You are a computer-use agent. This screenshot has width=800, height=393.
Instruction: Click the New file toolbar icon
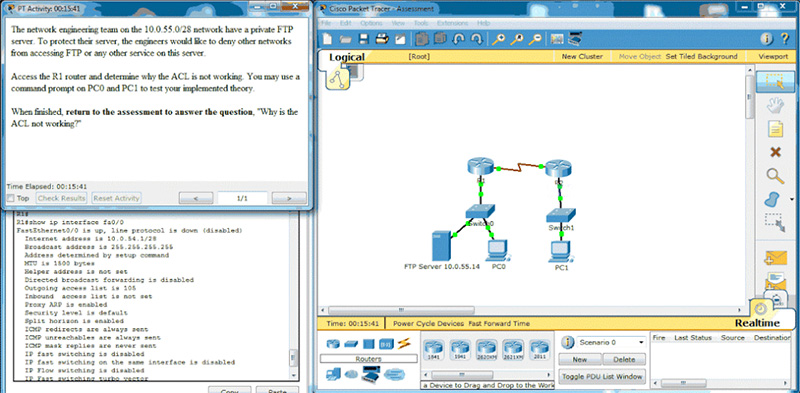[327, 39]
